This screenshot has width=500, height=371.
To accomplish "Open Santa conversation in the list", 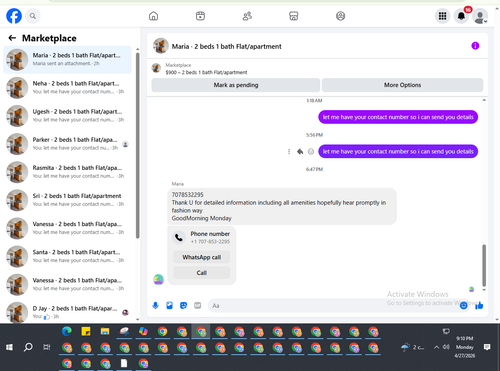I will tap(67, 256).
